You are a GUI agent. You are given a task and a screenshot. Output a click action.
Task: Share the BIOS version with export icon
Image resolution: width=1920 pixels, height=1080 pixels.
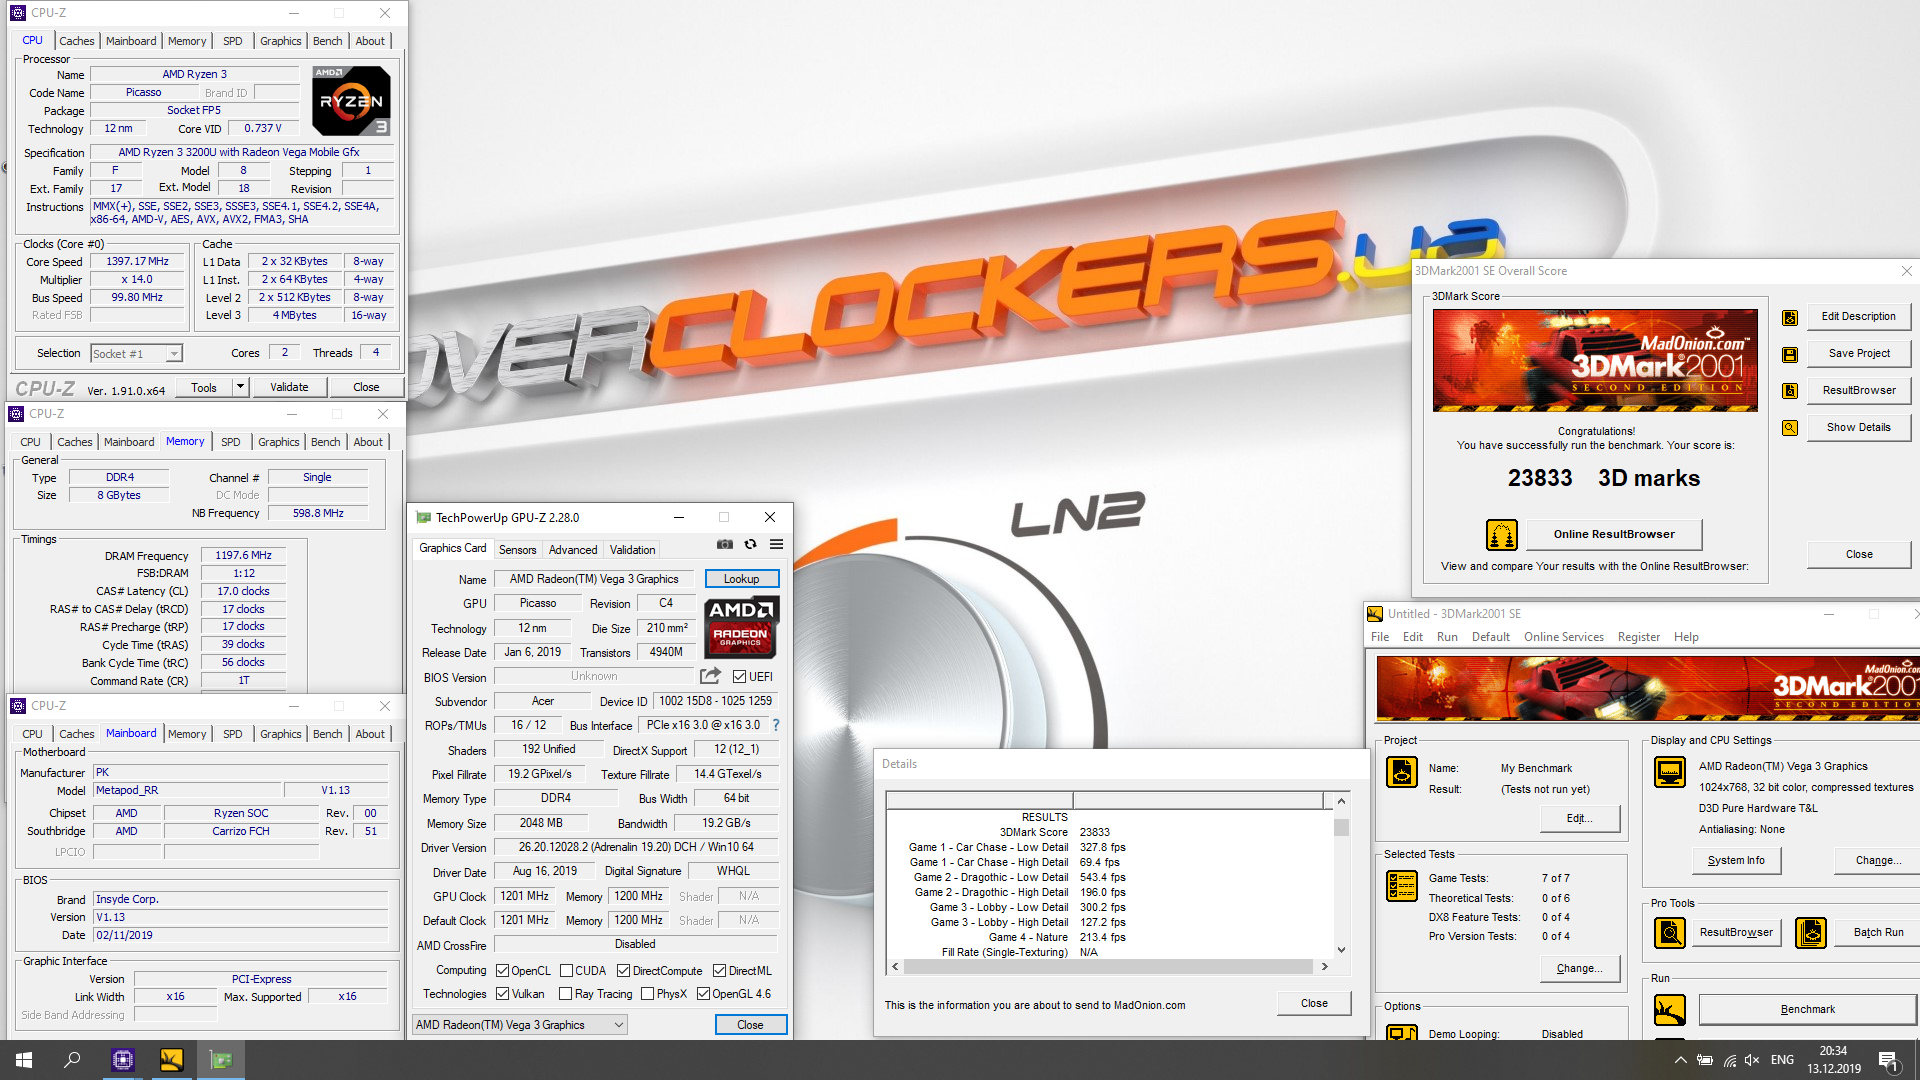[x=710, y=676]
